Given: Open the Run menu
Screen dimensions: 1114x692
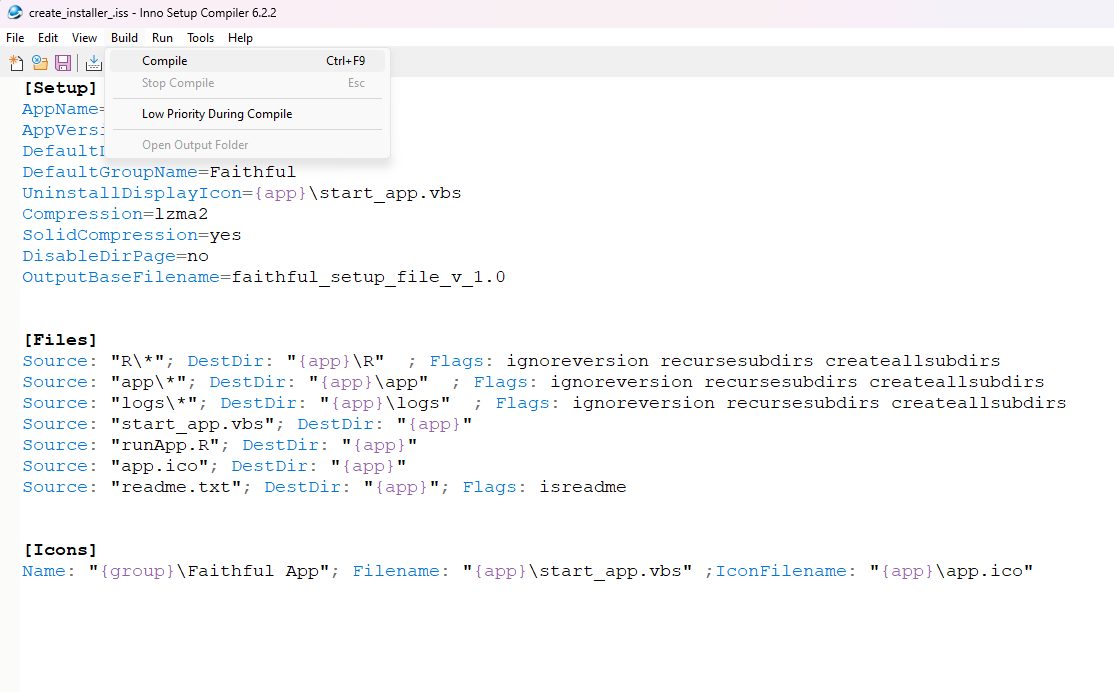Looking at the screenshot, I should tap(162, 37).
